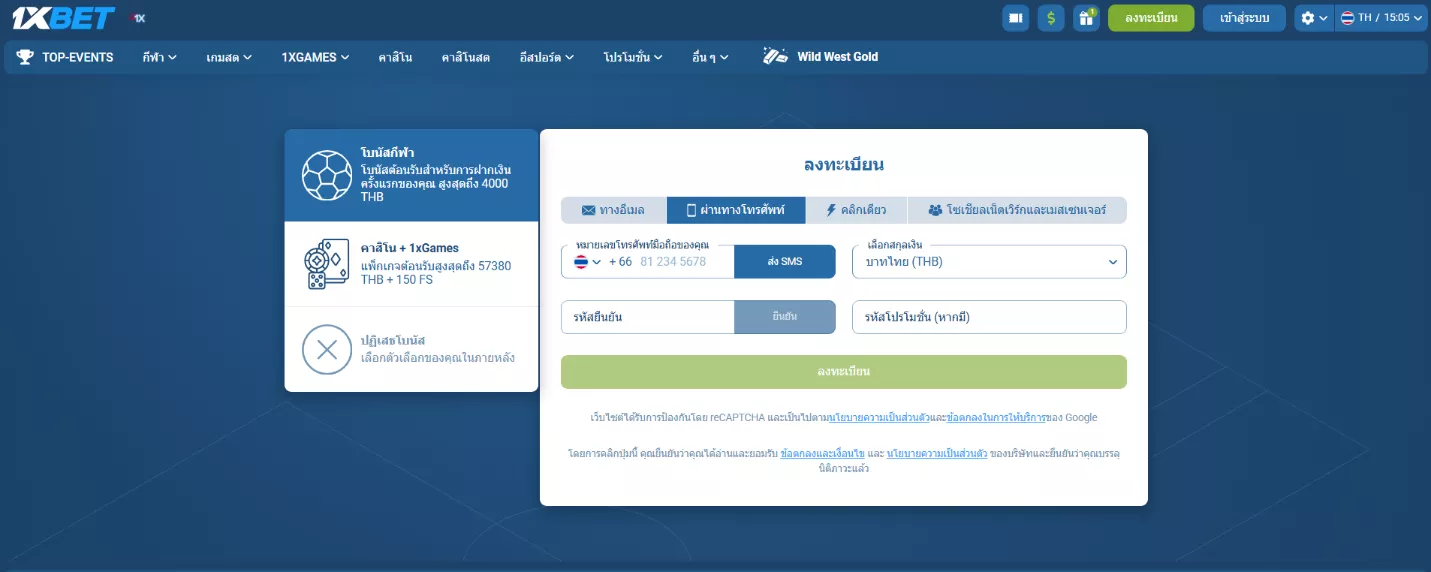
Task: Click the soccer ball bonus icon
Action: click(327, 175)
